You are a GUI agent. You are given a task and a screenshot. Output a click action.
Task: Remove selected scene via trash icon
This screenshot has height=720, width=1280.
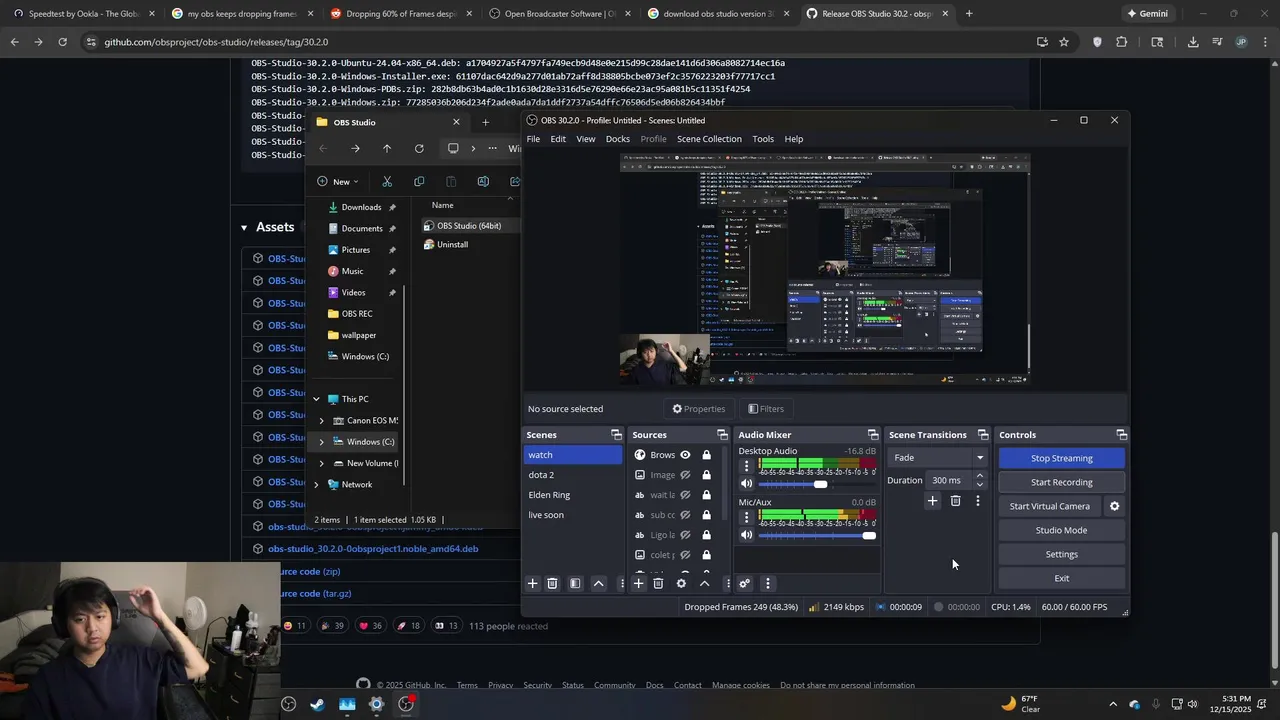click(x=552, y=583)
